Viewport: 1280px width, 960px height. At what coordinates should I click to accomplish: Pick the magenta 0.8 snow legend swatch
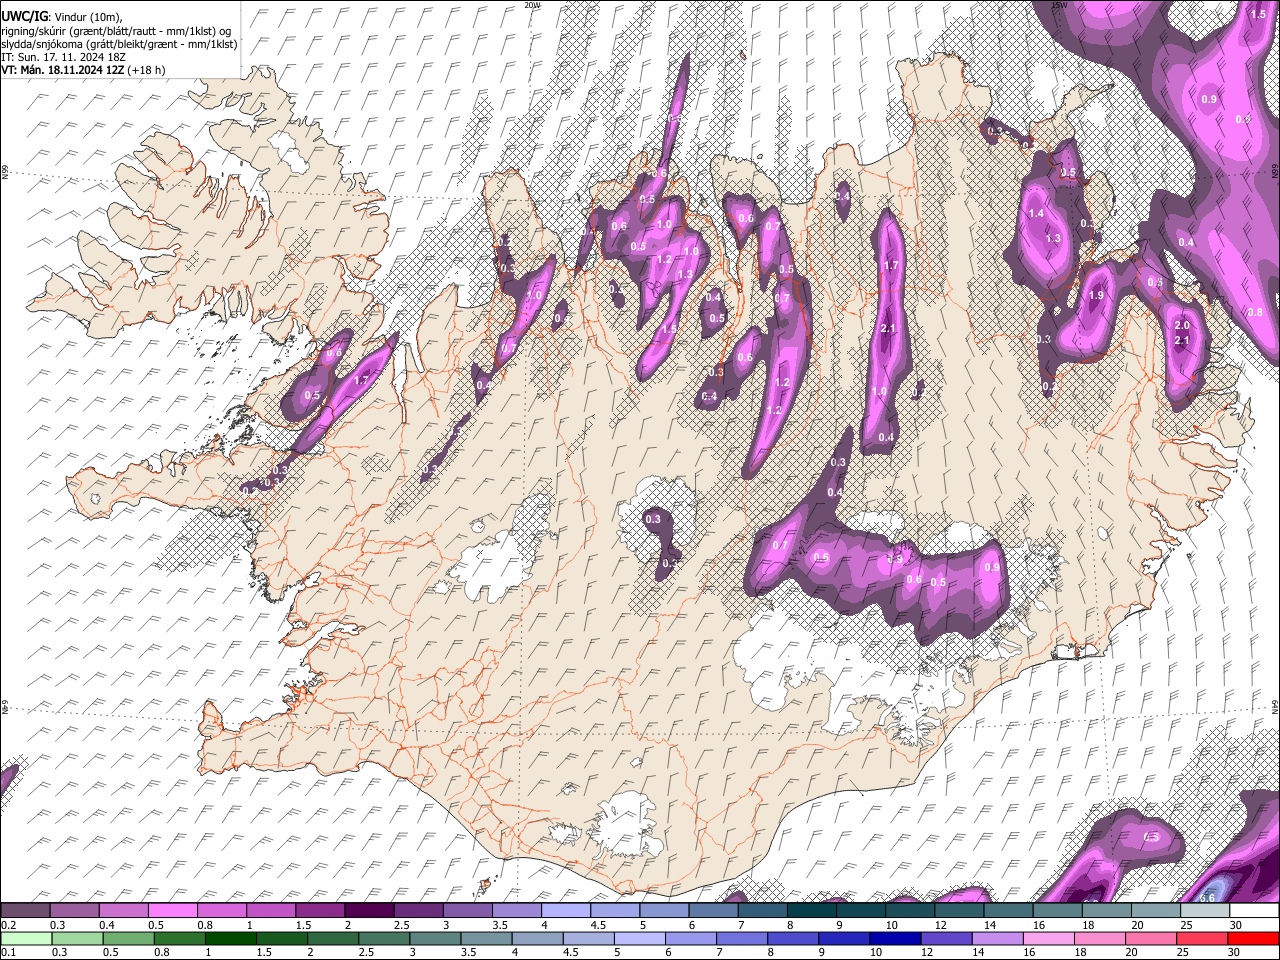pyautogui.click(x=221, y=911)
